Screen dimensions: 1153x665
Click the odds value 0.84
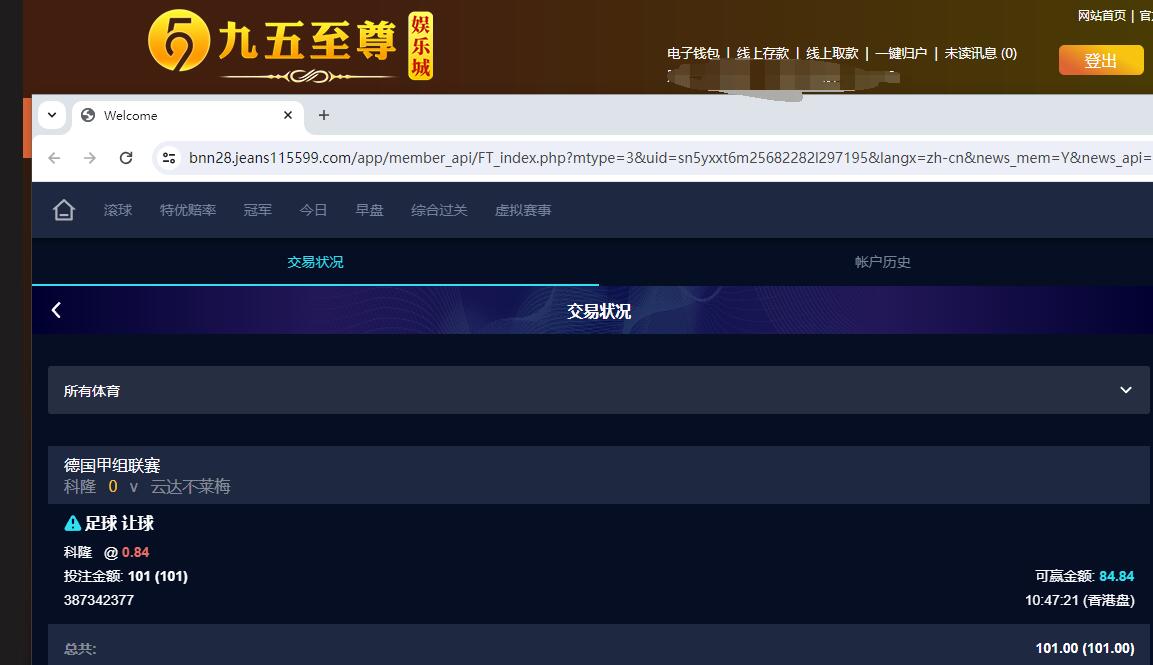135,552
